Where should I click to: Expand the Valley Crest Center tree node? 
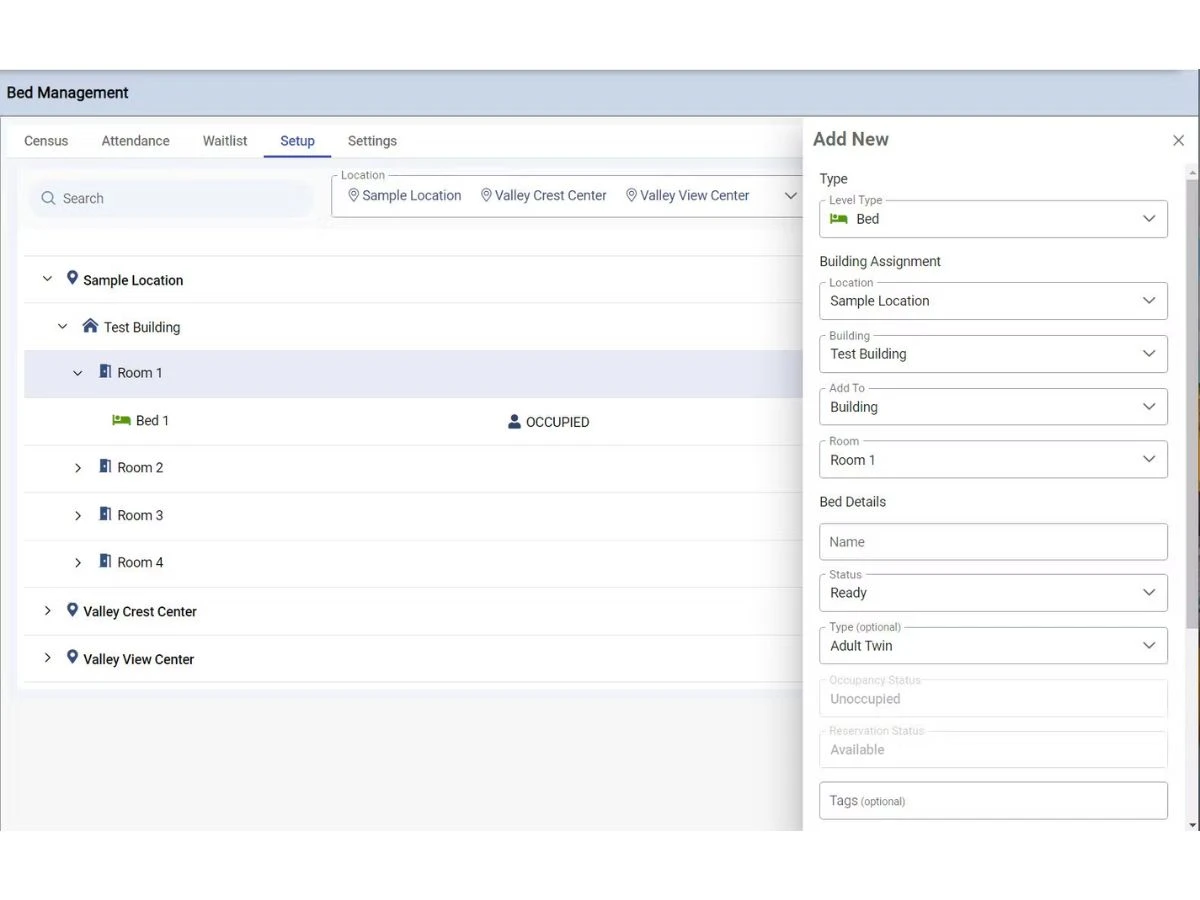coord(47,610)
